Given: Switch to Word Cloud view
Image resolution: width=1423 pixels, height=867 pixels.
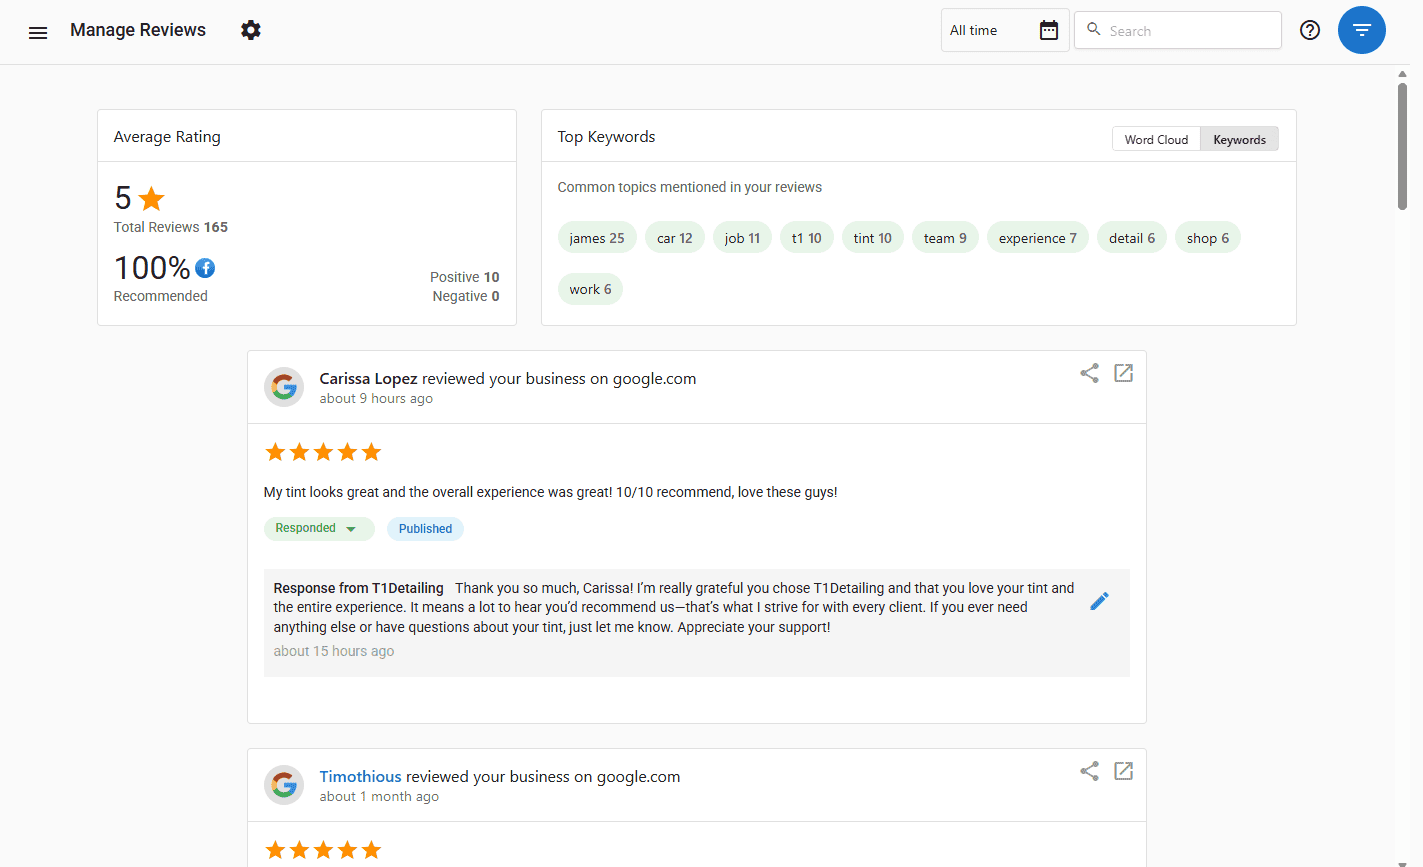Looking at the screenshot, I should point(1156,139).
